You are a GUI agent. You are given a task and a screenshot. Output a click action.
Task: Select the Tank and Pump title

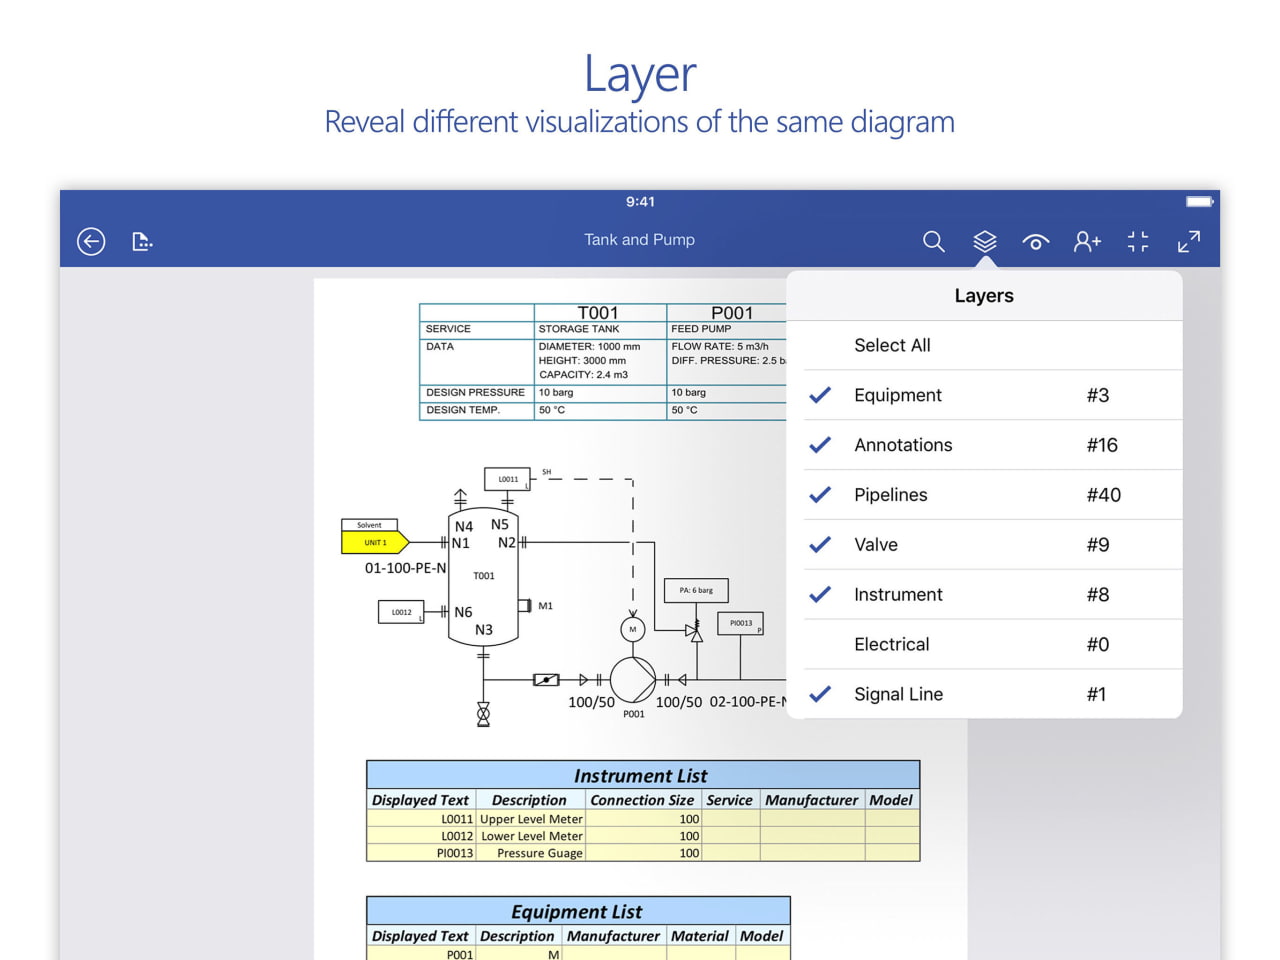click(639, 239)
